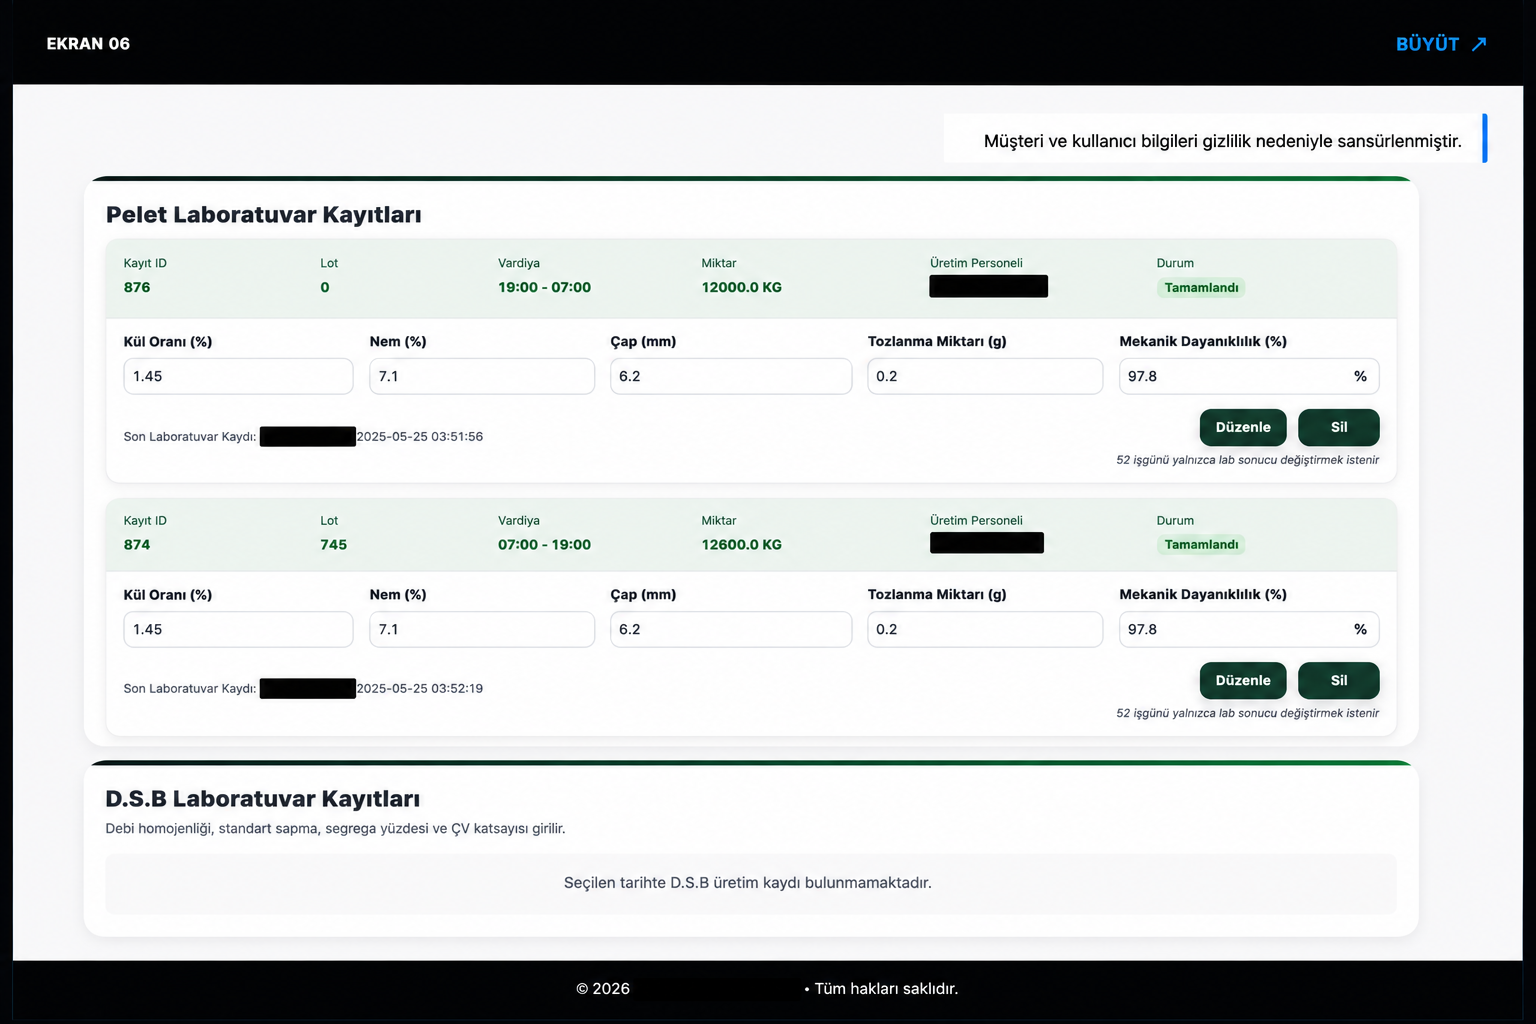
Task: Click Düzenle for record 876
Action: (x=1243, y=427)
